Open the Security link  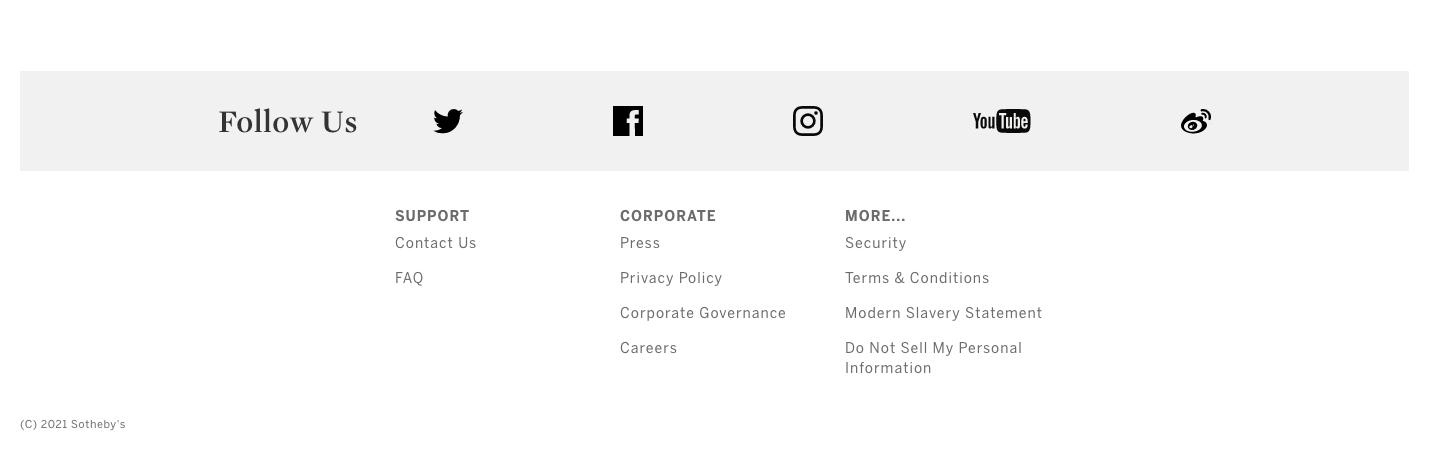876,243
